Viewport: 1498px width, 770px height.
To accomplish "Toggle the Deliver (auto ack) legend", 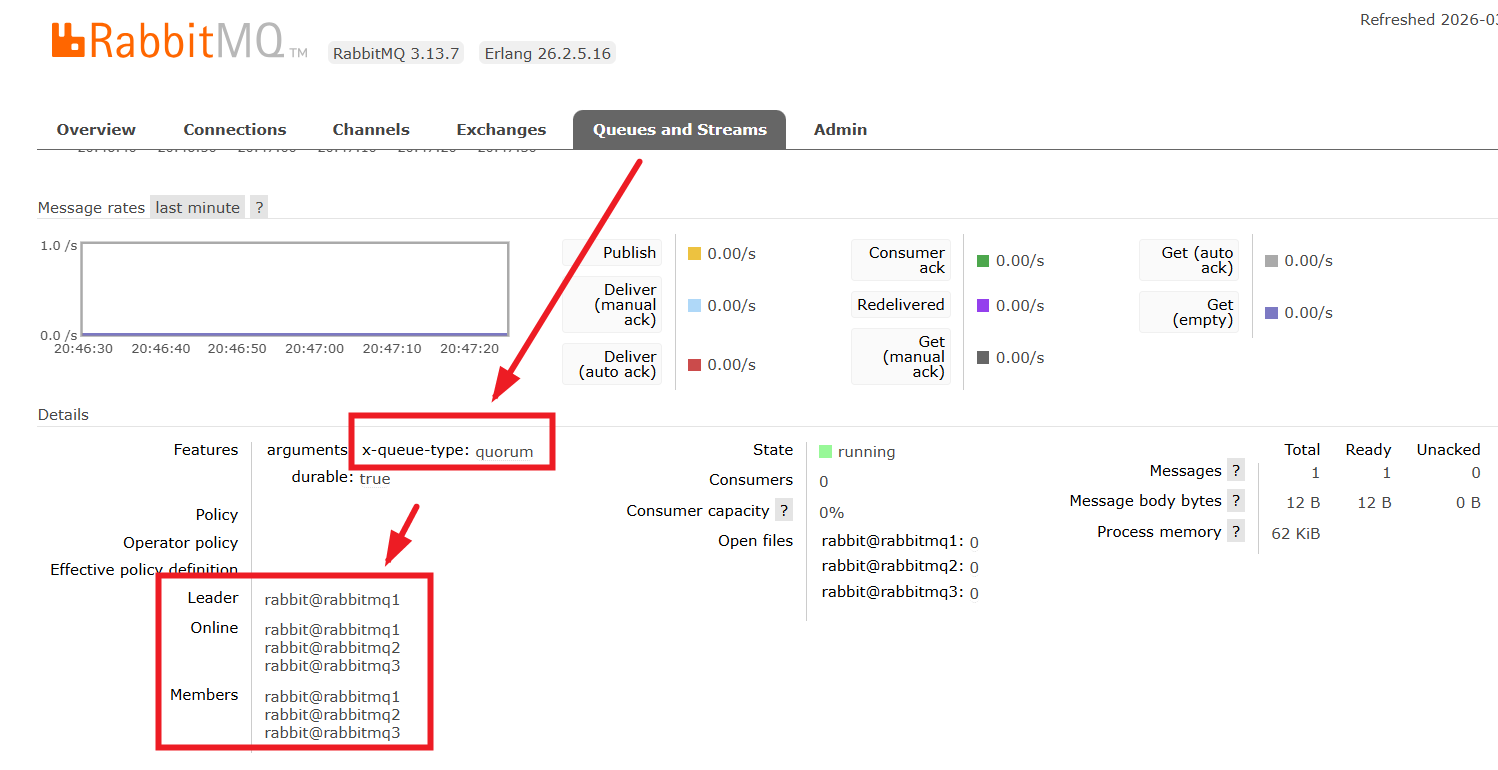I will click(612, 364).
